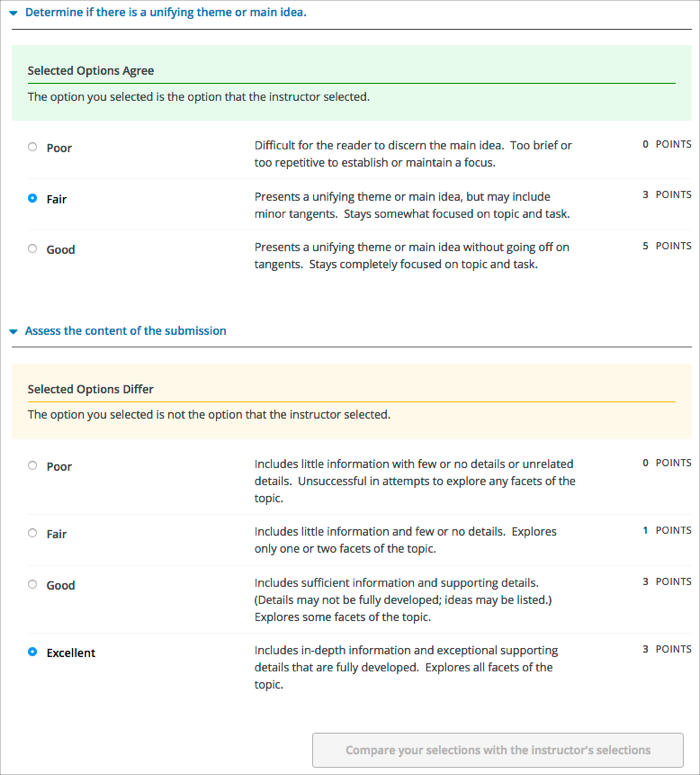Collapse the content assessment section arrow
Screen dimensions: 700x775
[x=13, y=331]
